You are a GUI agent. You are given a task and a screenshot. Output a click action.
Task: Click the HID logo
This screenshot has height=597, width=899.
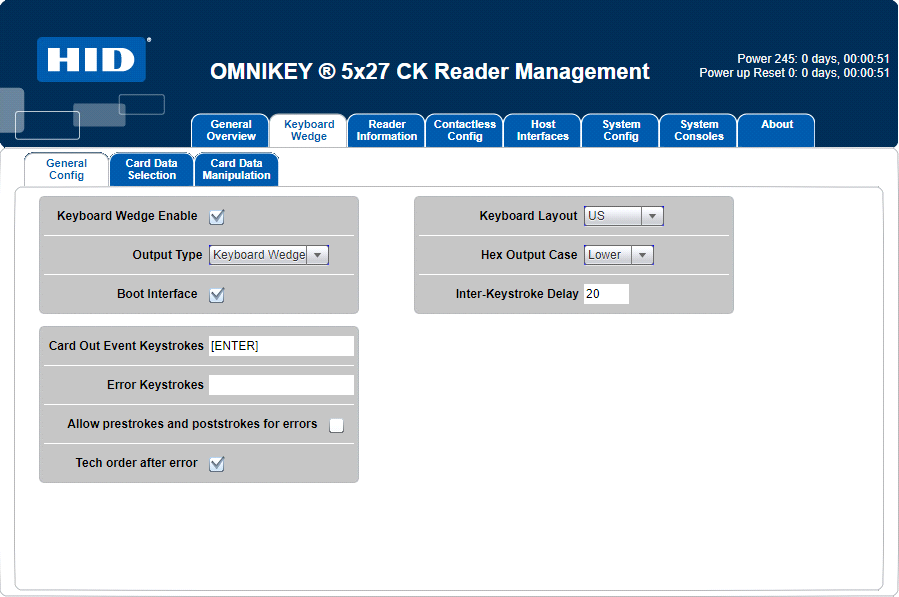tap(90, 57)
